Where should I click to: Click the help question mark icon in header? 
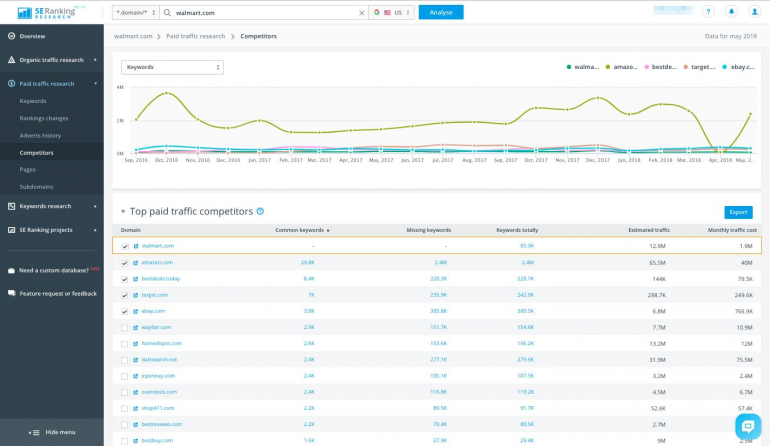coord(709,12)
